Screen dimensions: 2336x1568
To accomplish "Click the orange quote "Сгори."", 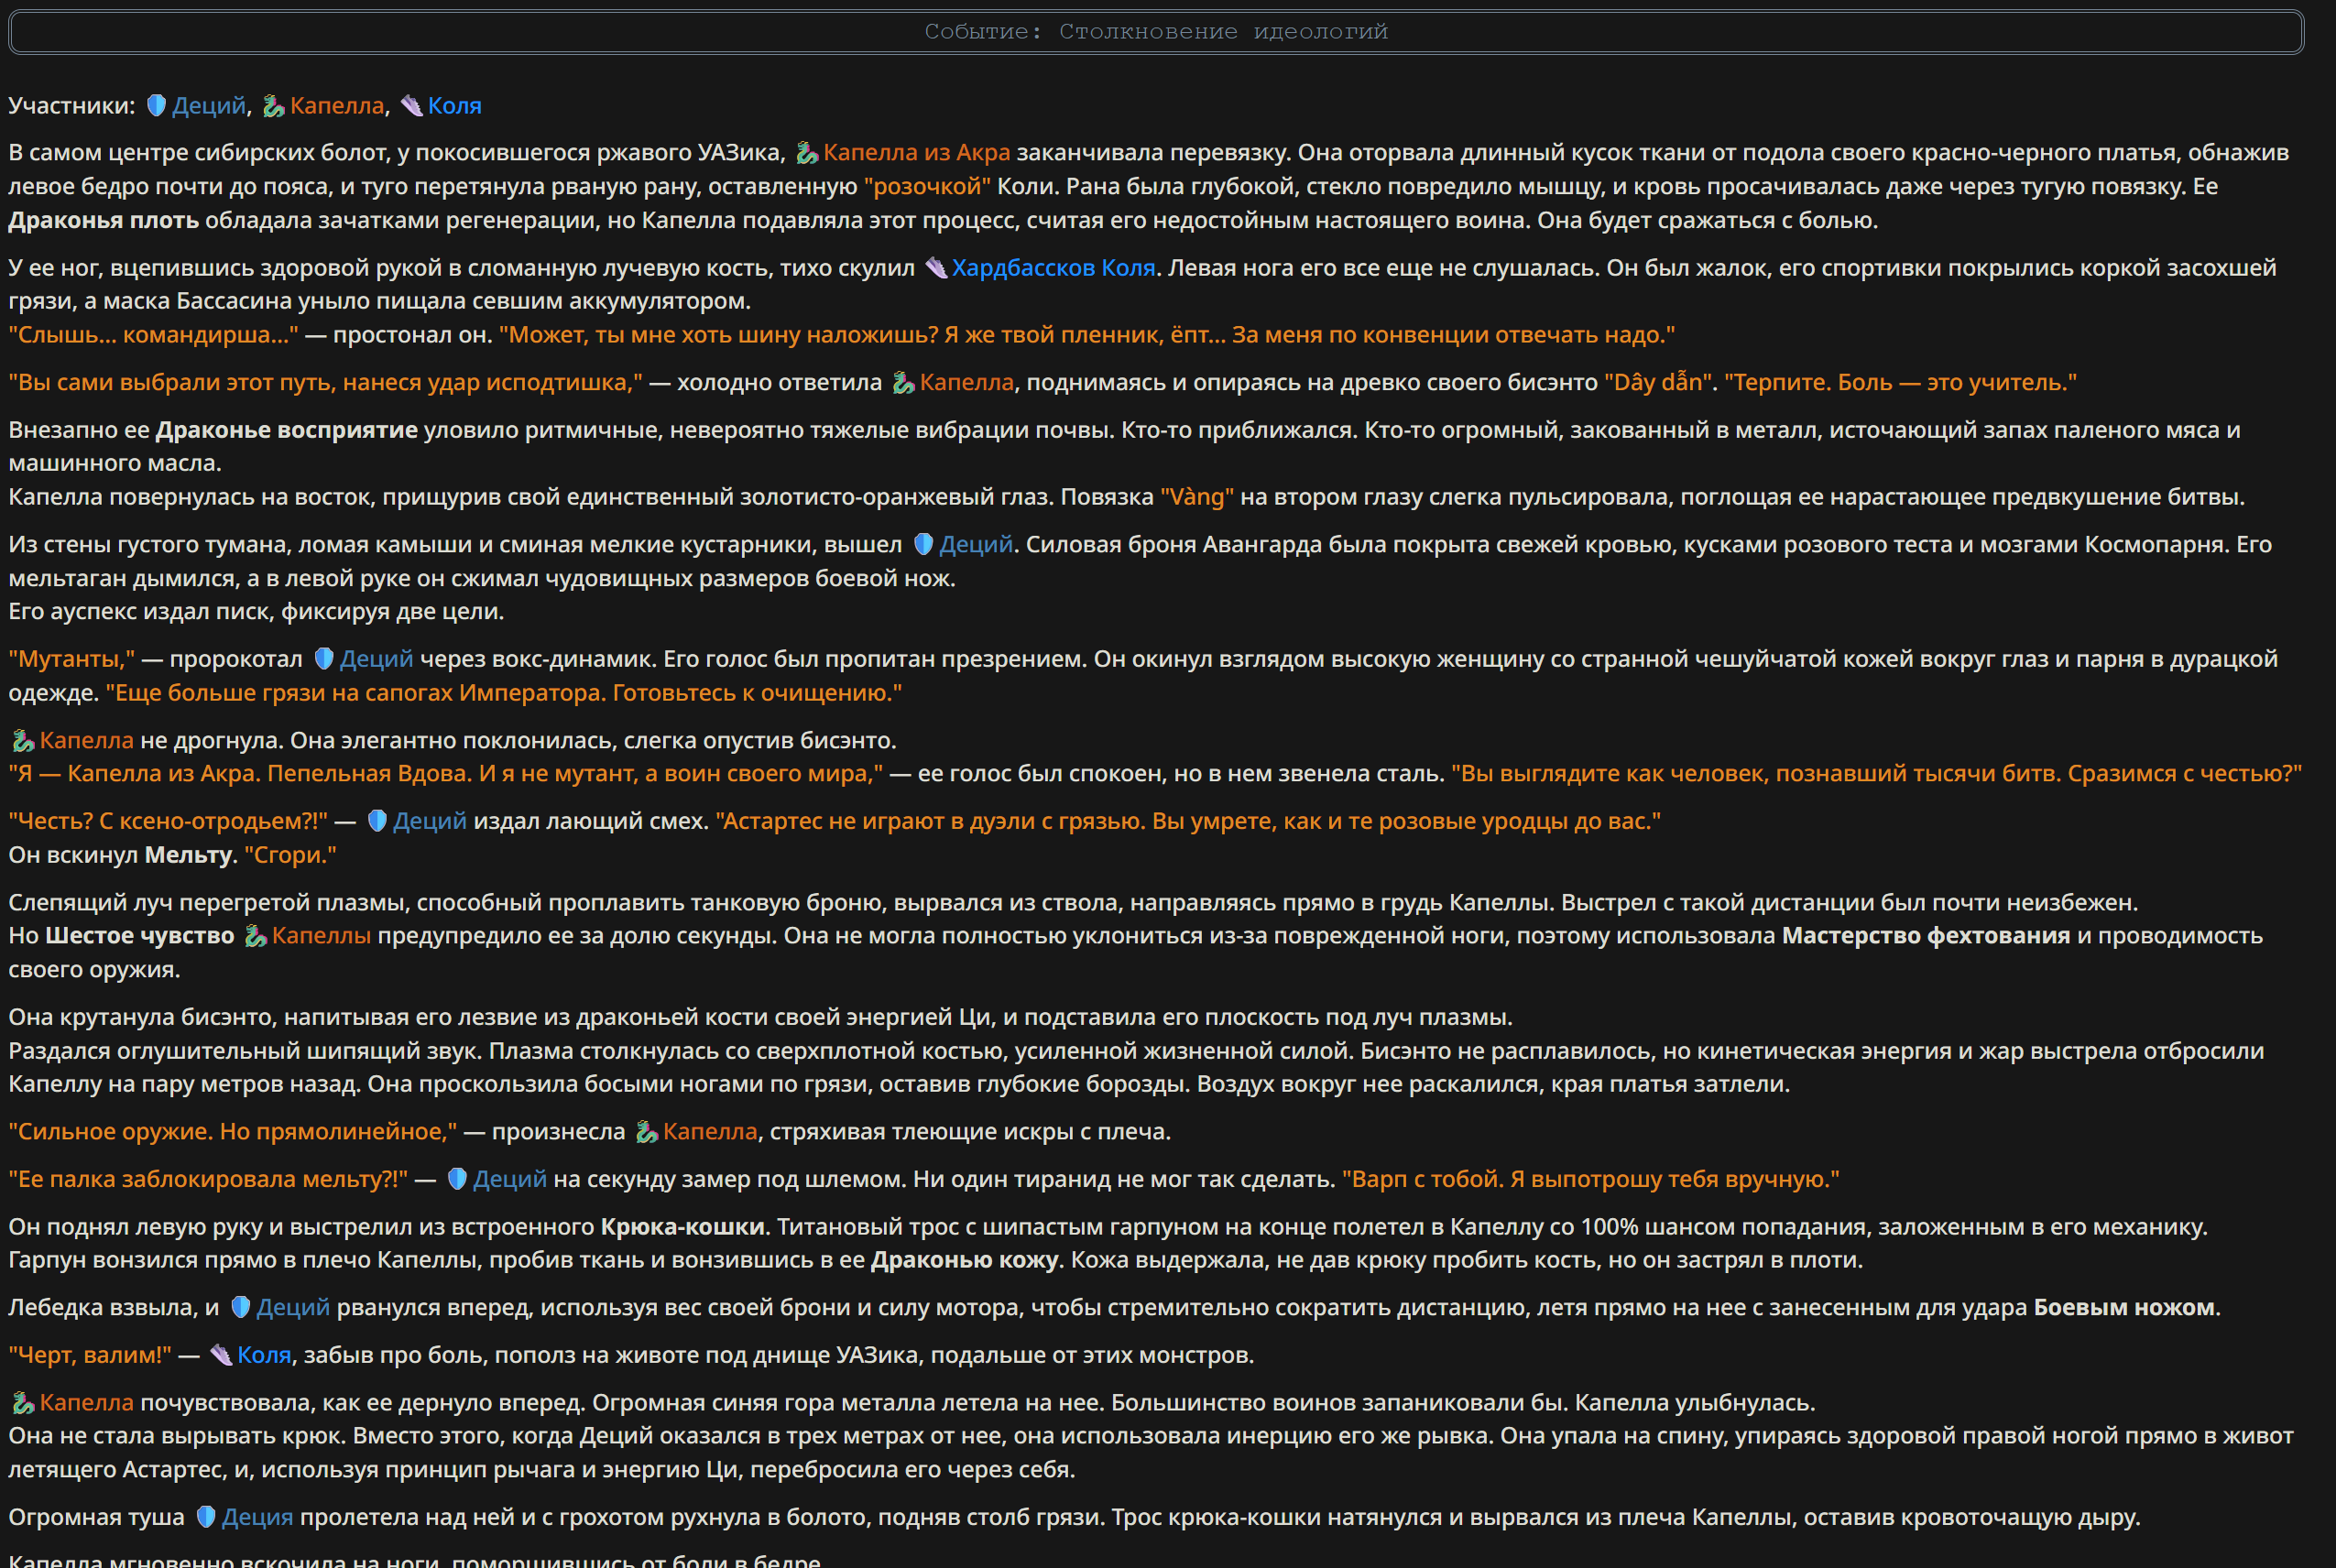I will (290, 855).
